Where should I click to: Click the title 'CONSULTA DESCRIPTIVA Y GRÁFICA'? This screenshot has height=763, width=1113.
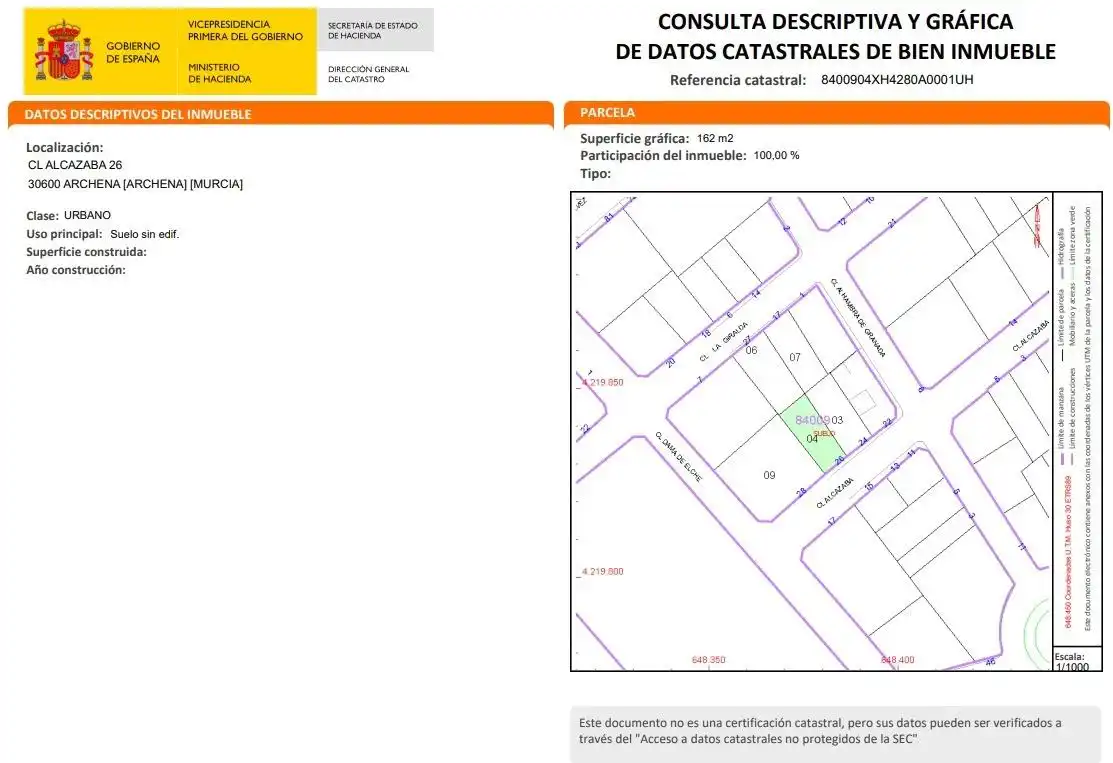click(x=835, y=22)
